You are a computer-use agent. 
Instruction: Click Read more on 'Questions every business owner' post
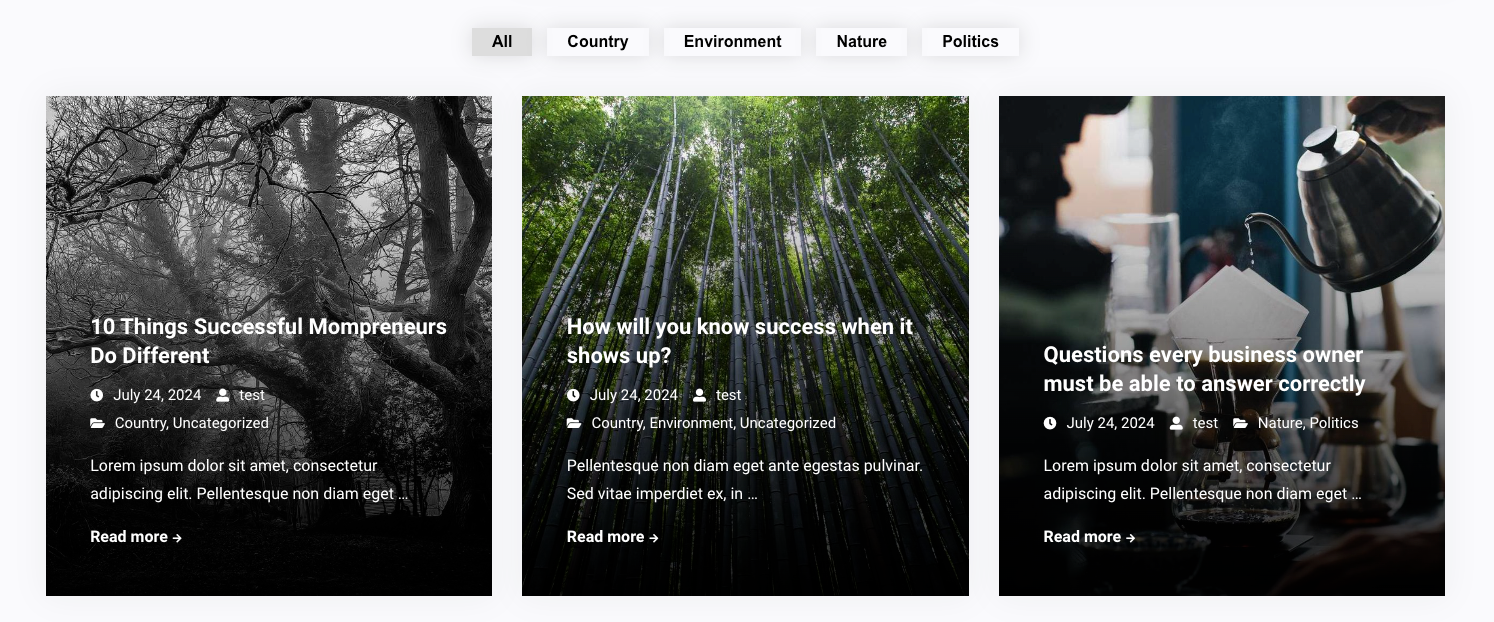pos(1090,537)
